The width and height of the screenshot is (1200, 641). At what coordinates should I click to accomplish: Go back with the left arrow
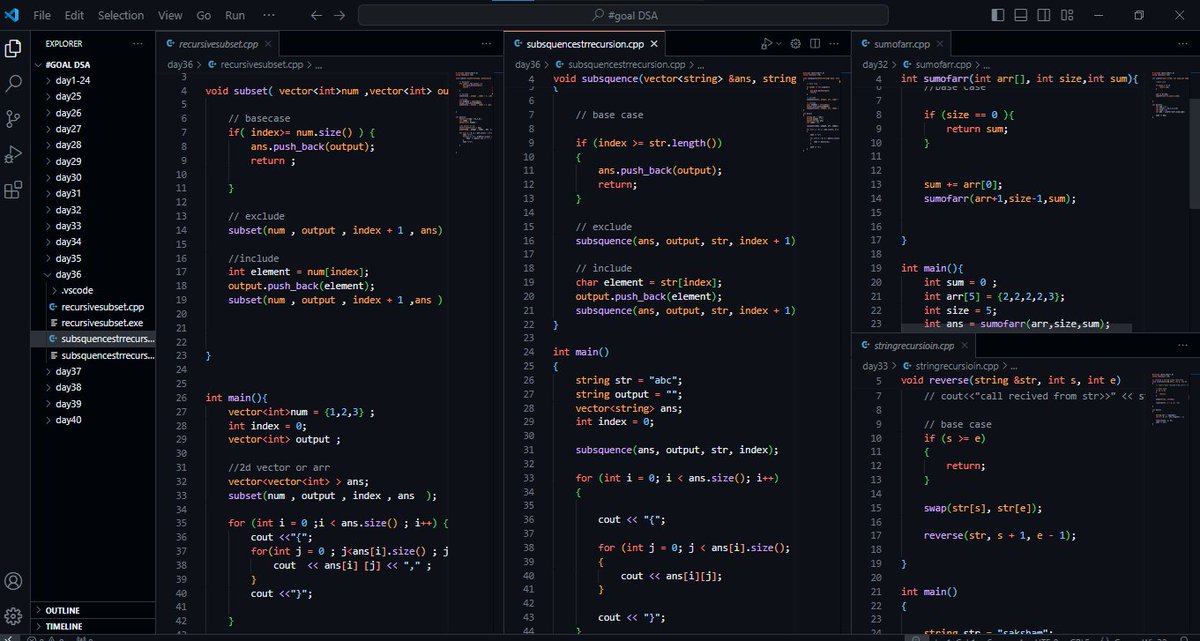316,15
